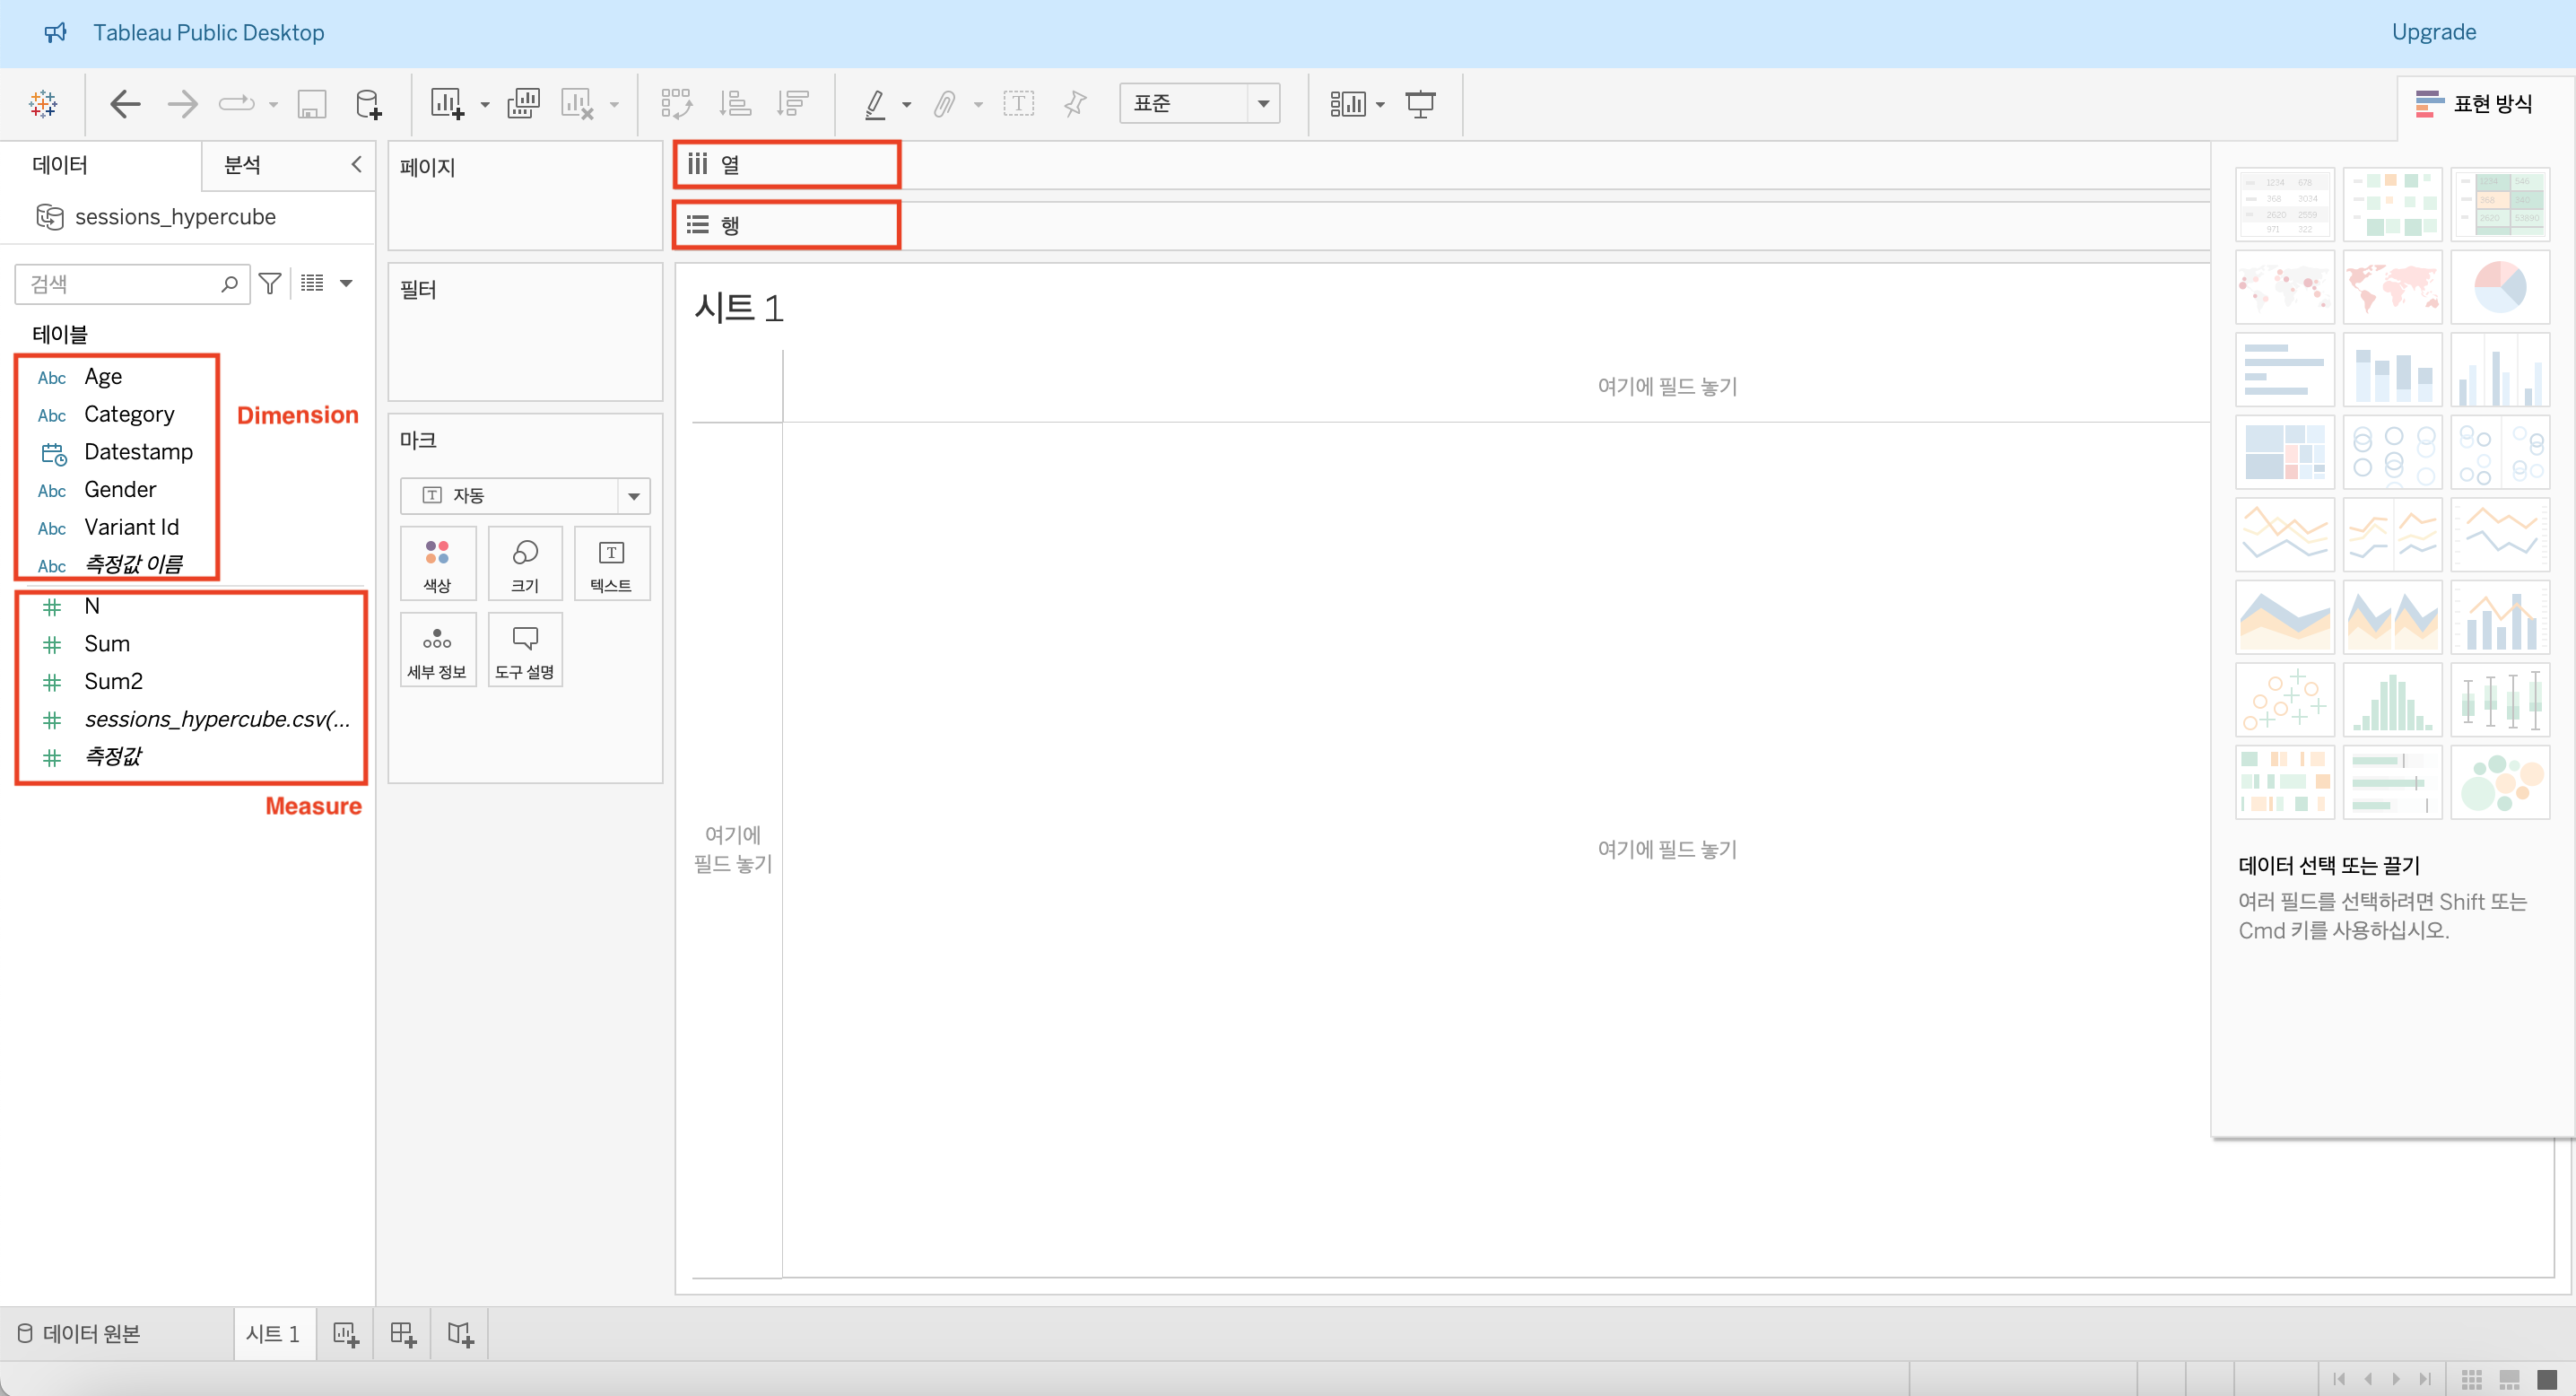Screen dimensions: 2576x1396
Task: Choose the histogram thumbnail in 표현 방식
Action: [2391, 700]
